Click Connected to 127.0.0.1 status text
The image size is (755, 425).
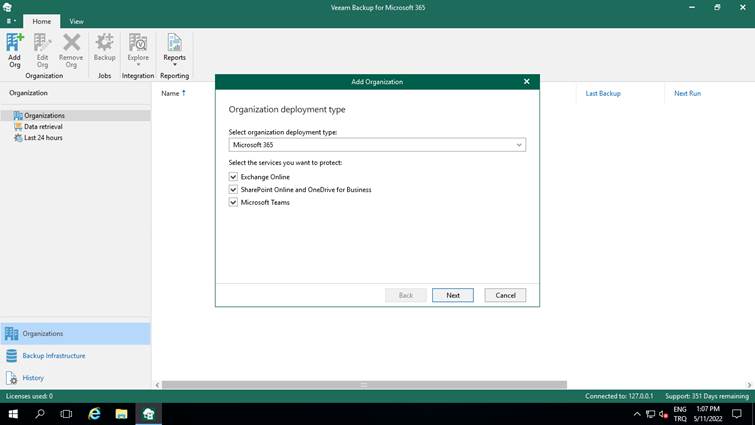point(619,396)
